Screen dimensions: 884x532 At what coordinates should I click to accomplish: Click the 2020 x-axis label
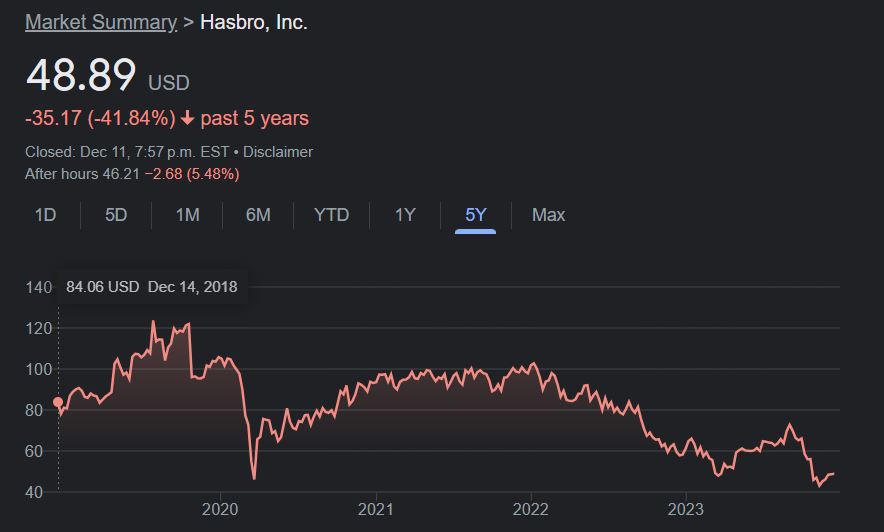(x=219, y=509)
